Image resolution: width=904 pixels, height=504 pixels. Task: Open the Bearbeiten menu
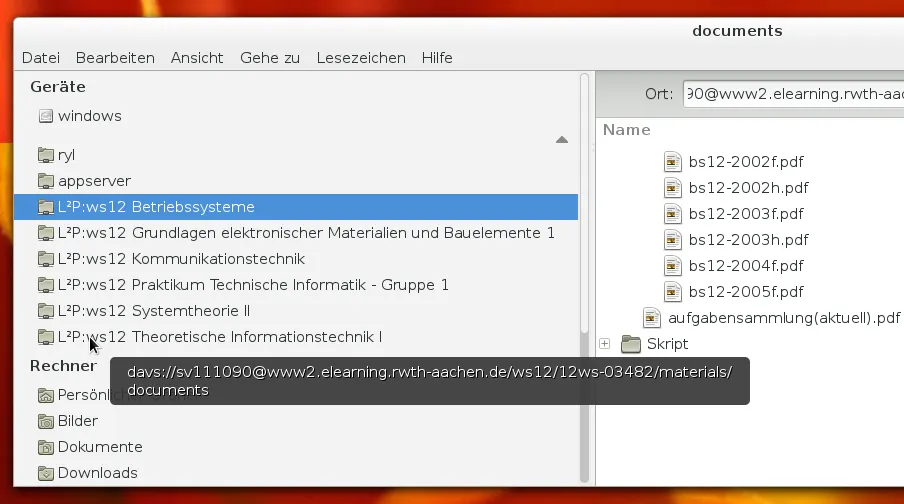tap(115, 58)
